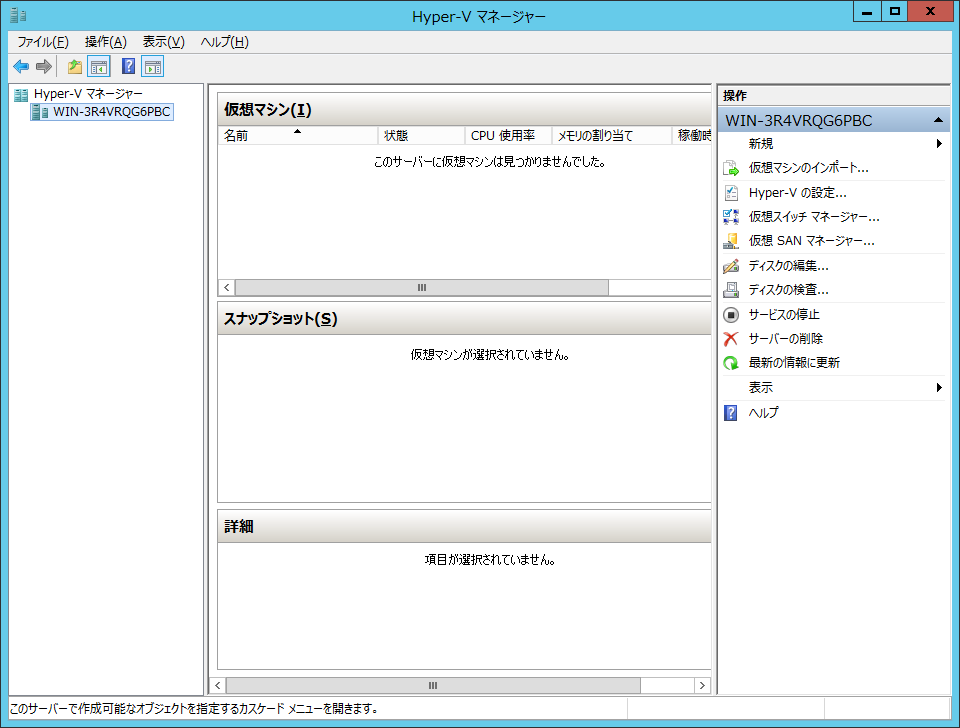Choose ディスクの編集... action
The height and width of the screenshot is (728, 960).
pos(789,266)
